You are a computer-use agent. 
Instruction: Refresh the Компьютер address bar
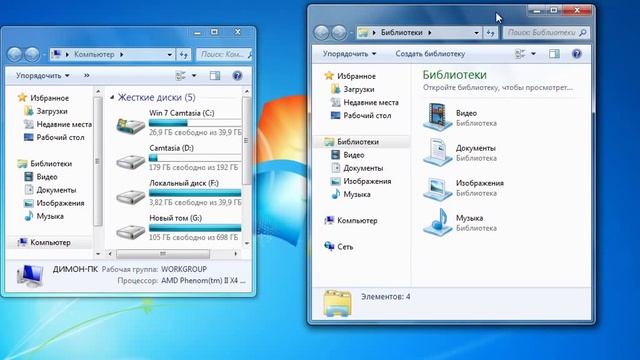184,54
